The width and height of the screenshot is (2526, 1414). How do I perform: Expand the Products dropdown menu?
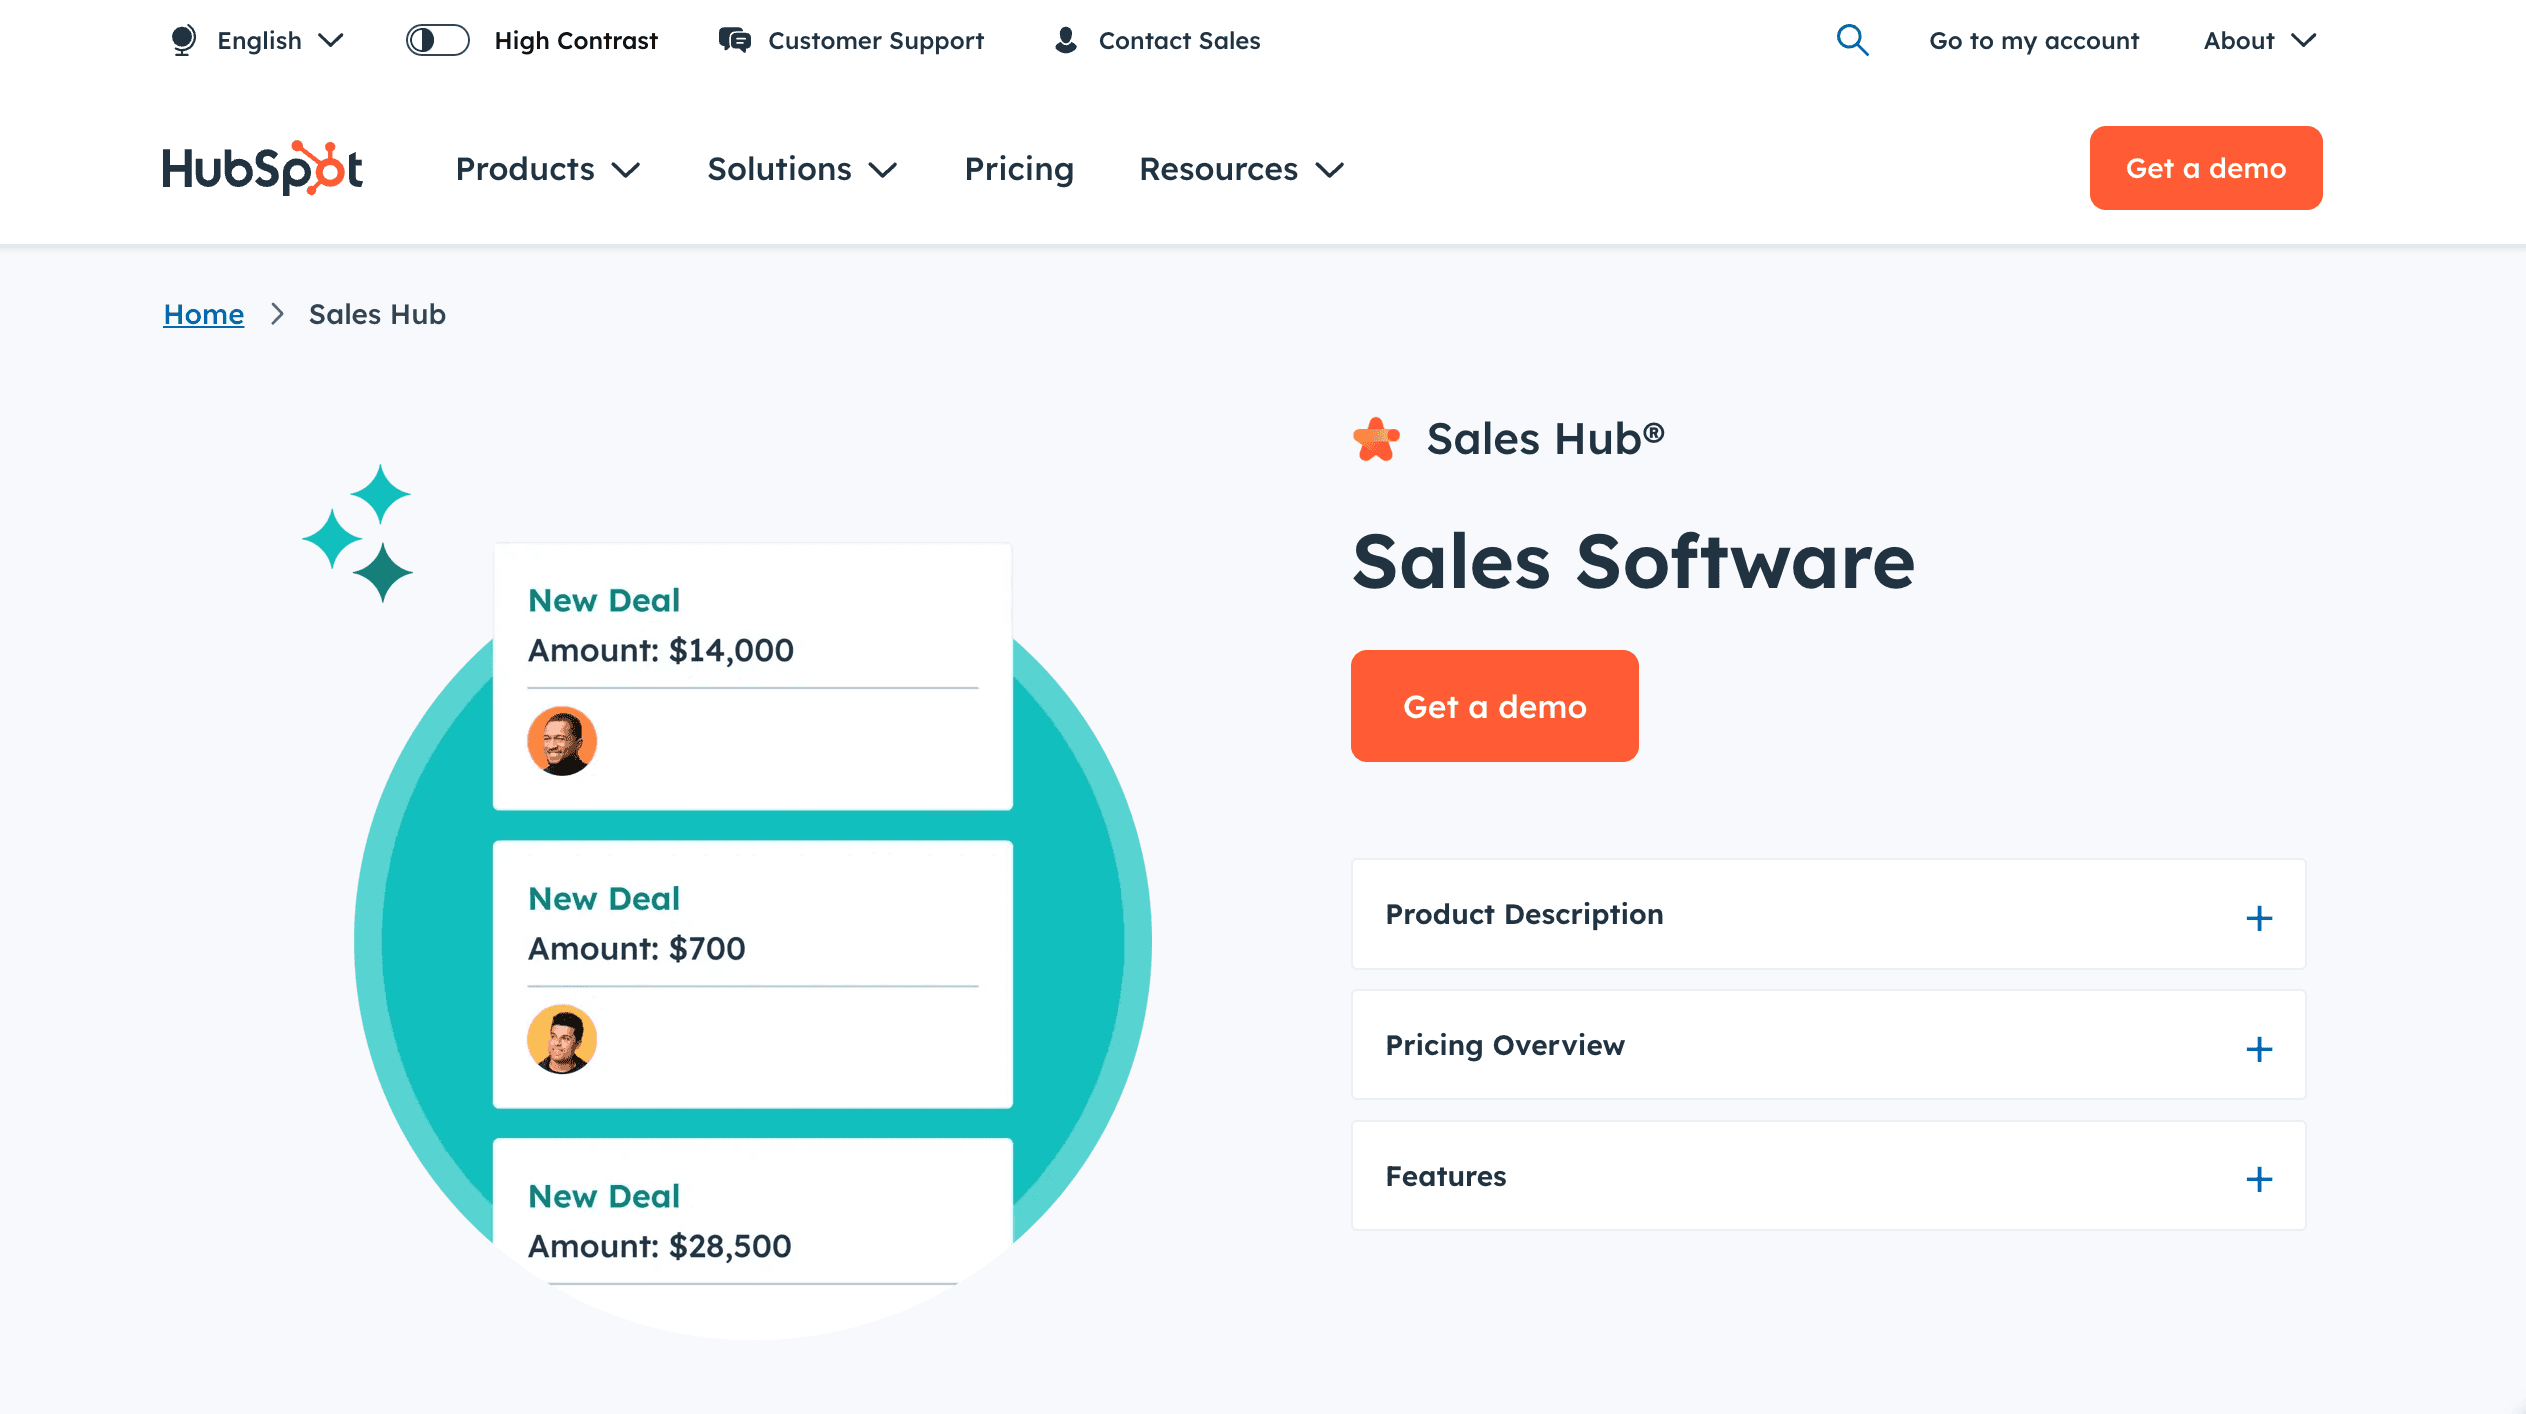pyautogui.click(x=546, y=168)
